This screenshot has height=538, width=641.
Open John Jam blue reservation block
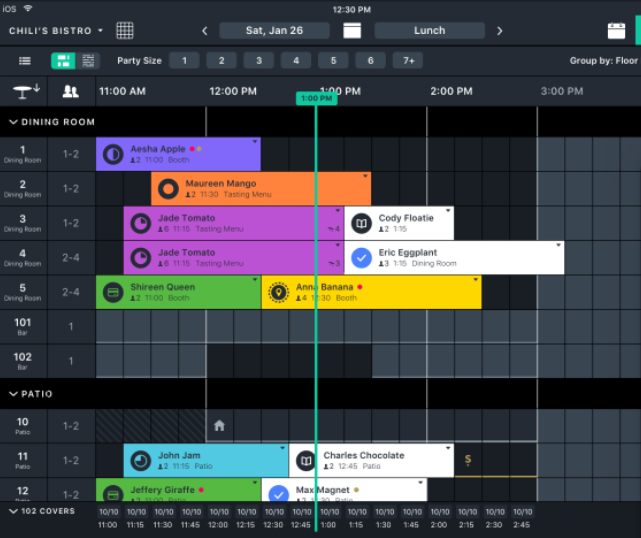tap(206, 461)
